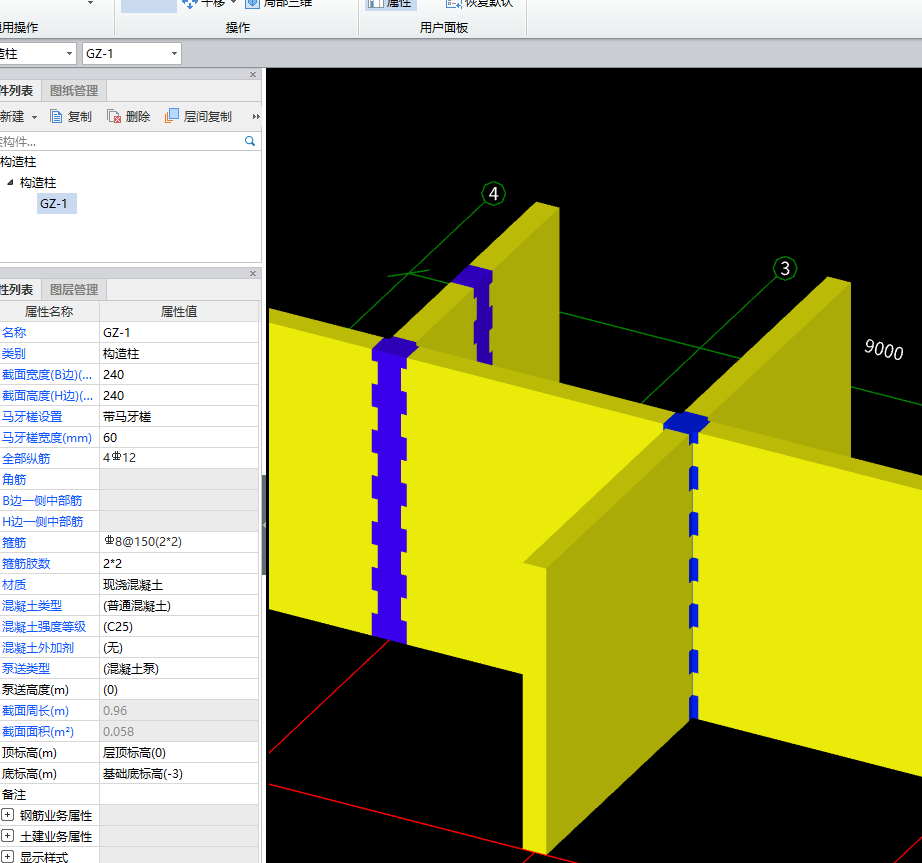Switch to the 图纸管理 tab

tap(74, 91)
